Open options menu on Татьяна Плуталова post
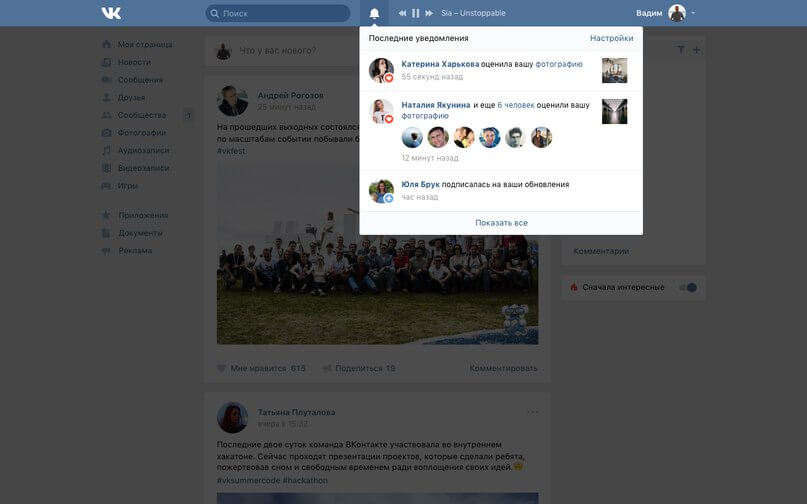 coord(532,412)
